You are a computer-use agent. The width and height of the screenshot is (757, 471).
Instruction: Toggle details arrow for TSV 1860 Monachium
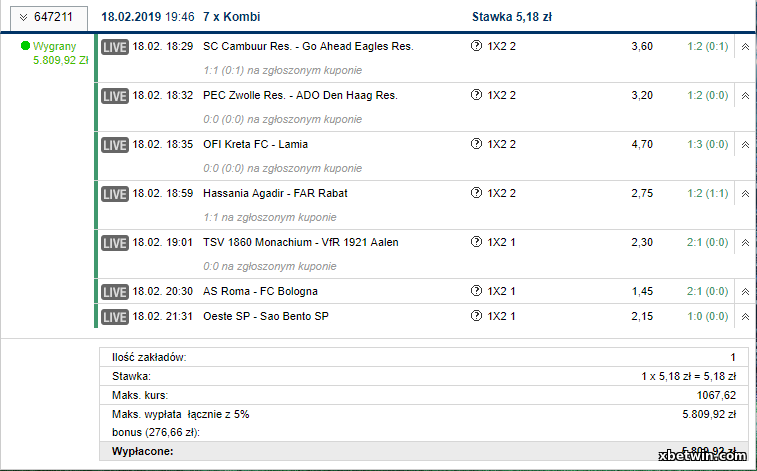pos(745,243)
